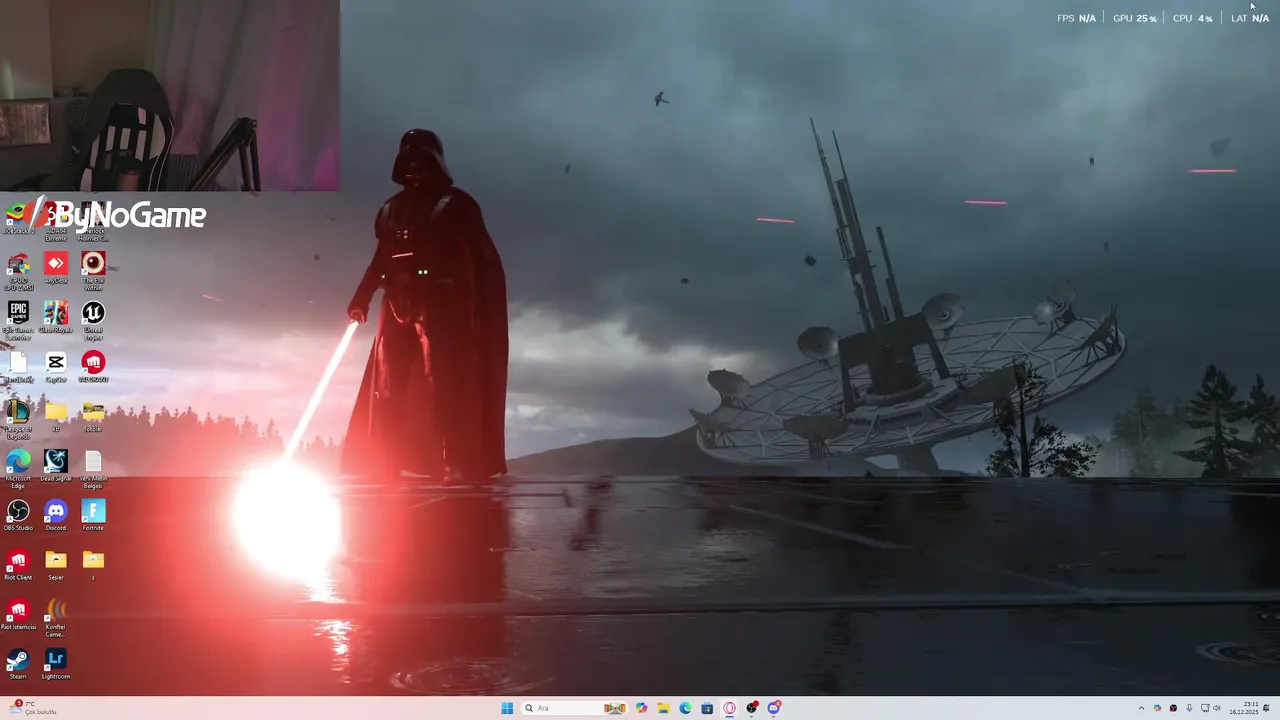Viewport: 1280px width, 720px height.
Task: Click the webcam overlay preview
Action: [170, 95]
